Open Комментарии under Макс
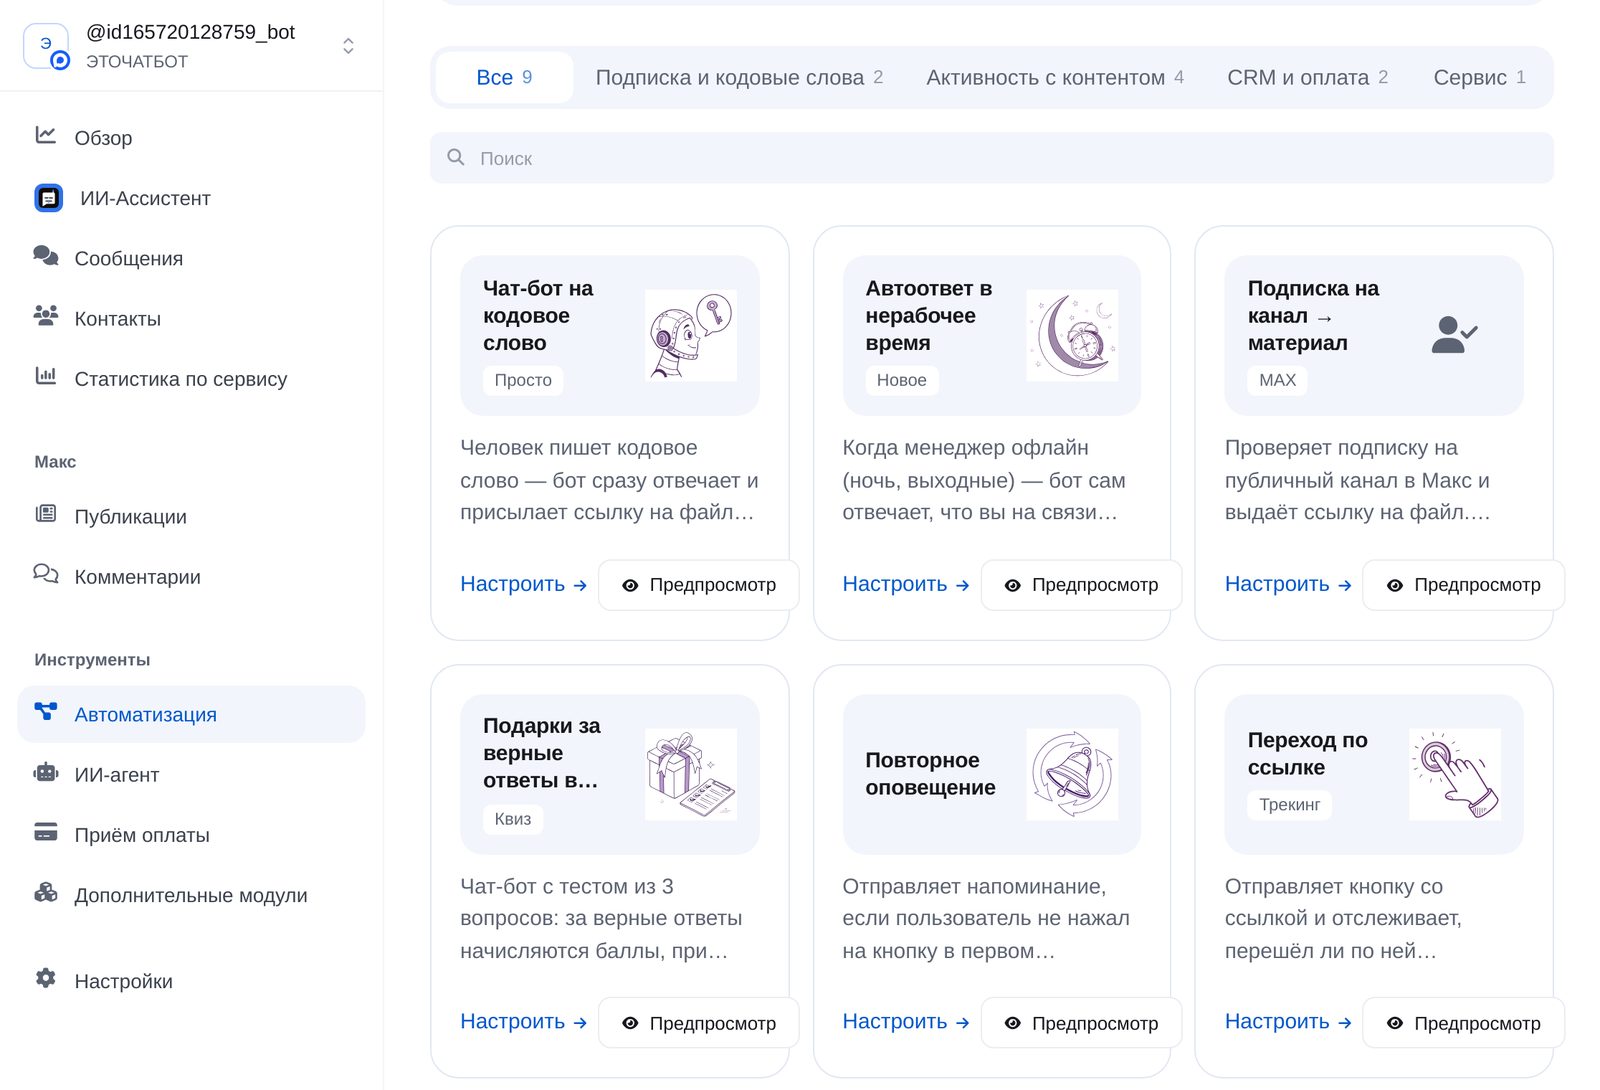The width and height of the screenshot is (1600, 1090). click(x=191, y=577)
